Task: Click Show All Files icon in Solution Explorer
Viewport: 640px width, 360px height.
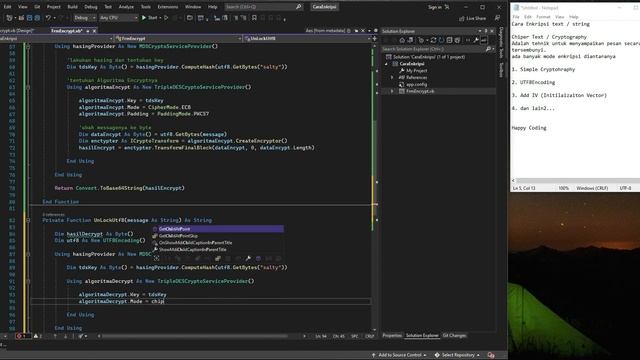Action: 457,40
